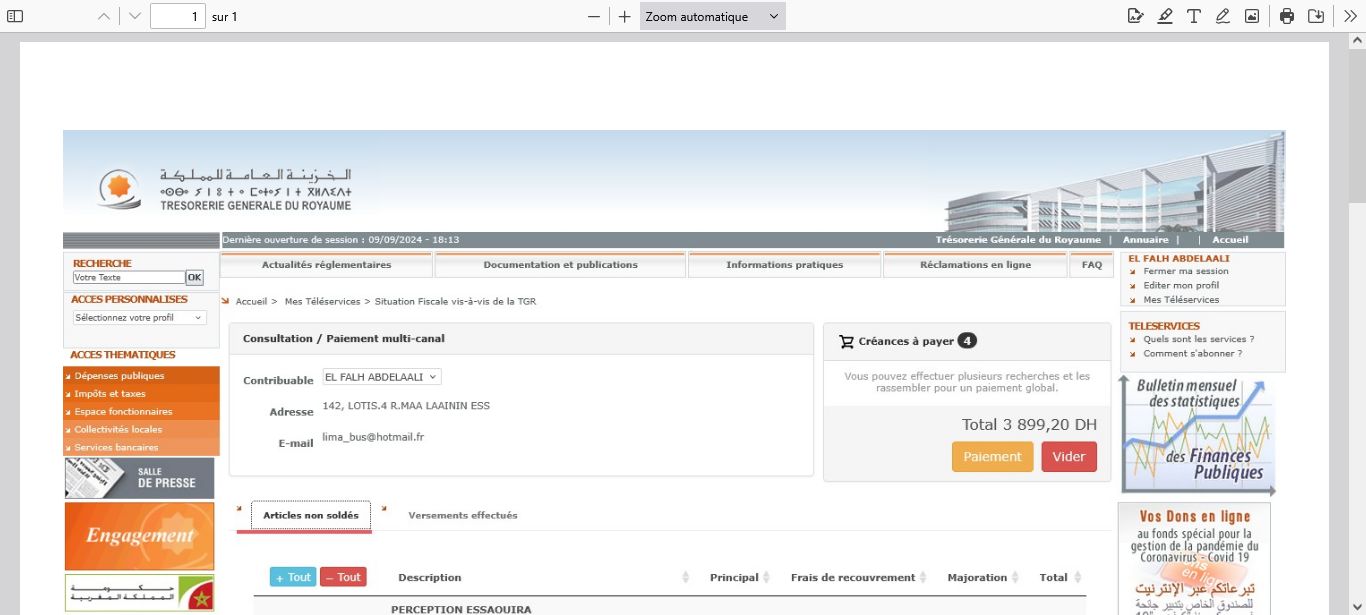Open Bulletin mensuel des statistiques banner
The height and width of the screenshot is (615, 1366).
click(1198, 435)
